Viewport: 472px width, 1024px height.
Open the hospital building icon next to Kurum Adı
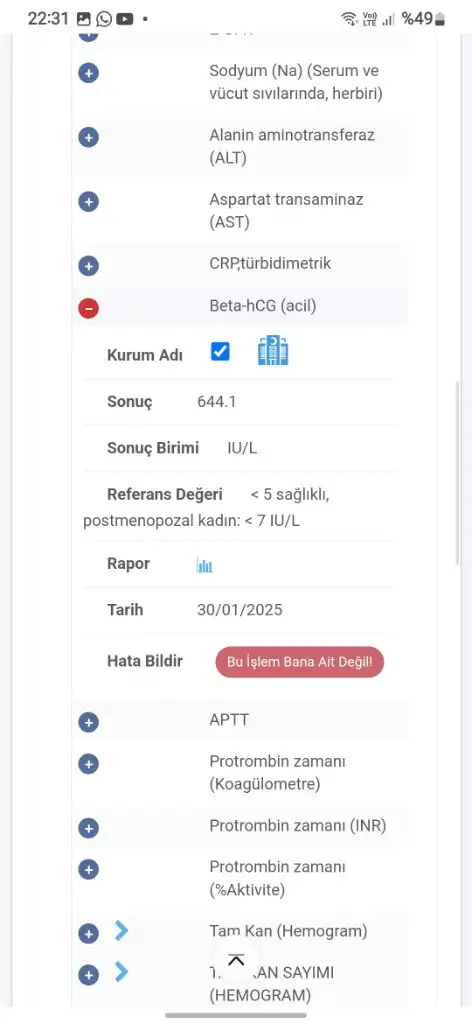[x=274, y=350]
